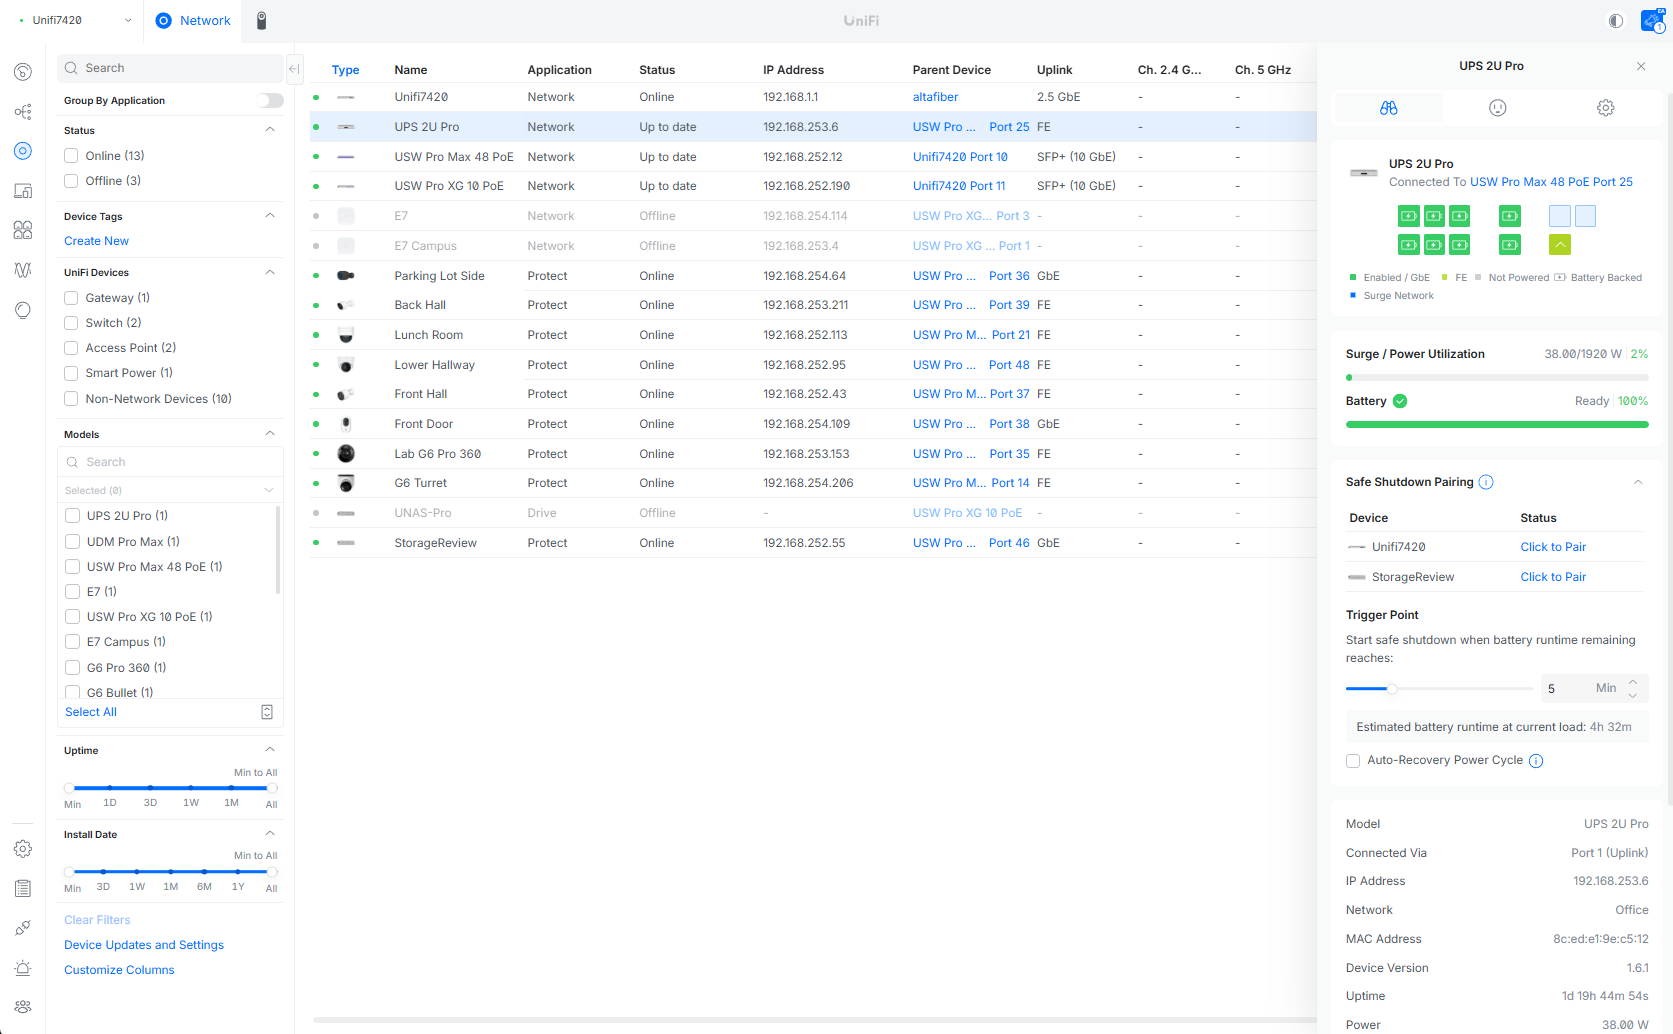Open Device Updates and Settings link
Screen dimensions: 1673x1034
(144, 945)
